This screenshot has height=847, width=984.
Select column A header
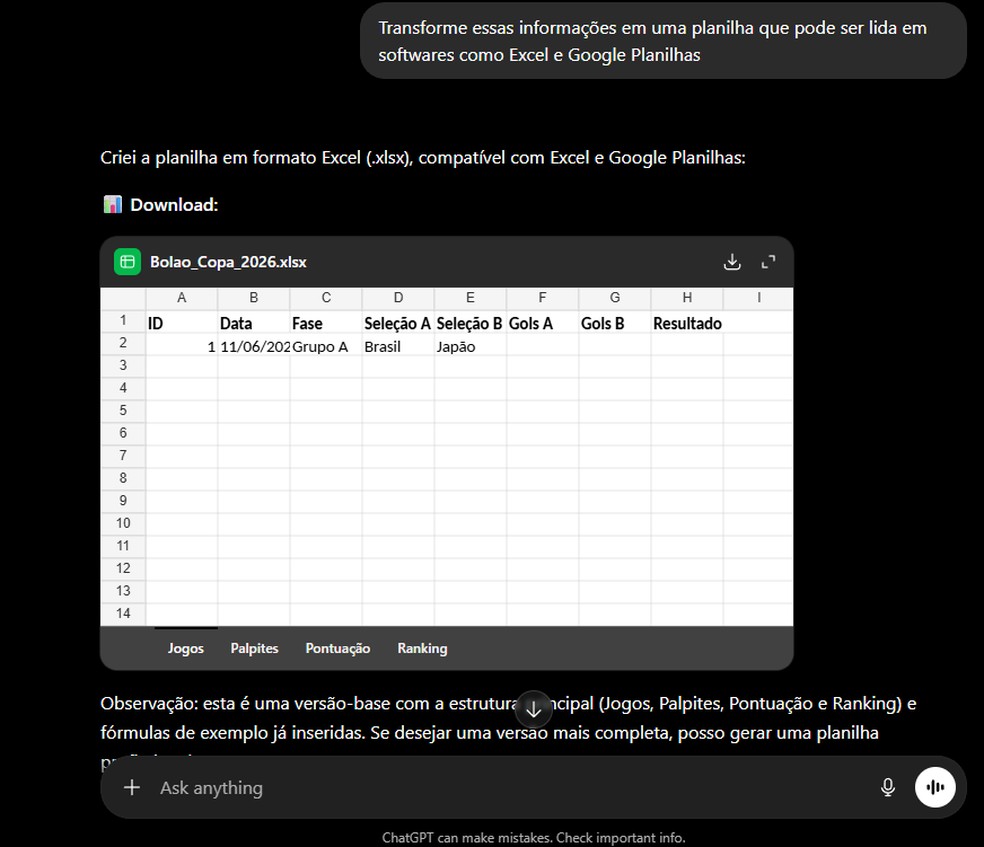[x=181, y=298]
